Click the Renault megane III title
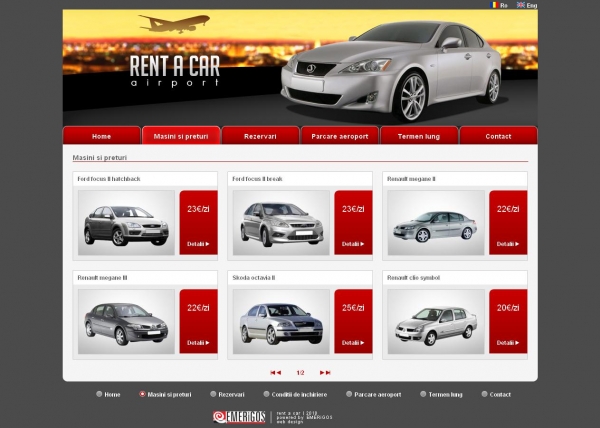Image resolution: width=600 pixels, height=428 pixels. click(102, 278)
